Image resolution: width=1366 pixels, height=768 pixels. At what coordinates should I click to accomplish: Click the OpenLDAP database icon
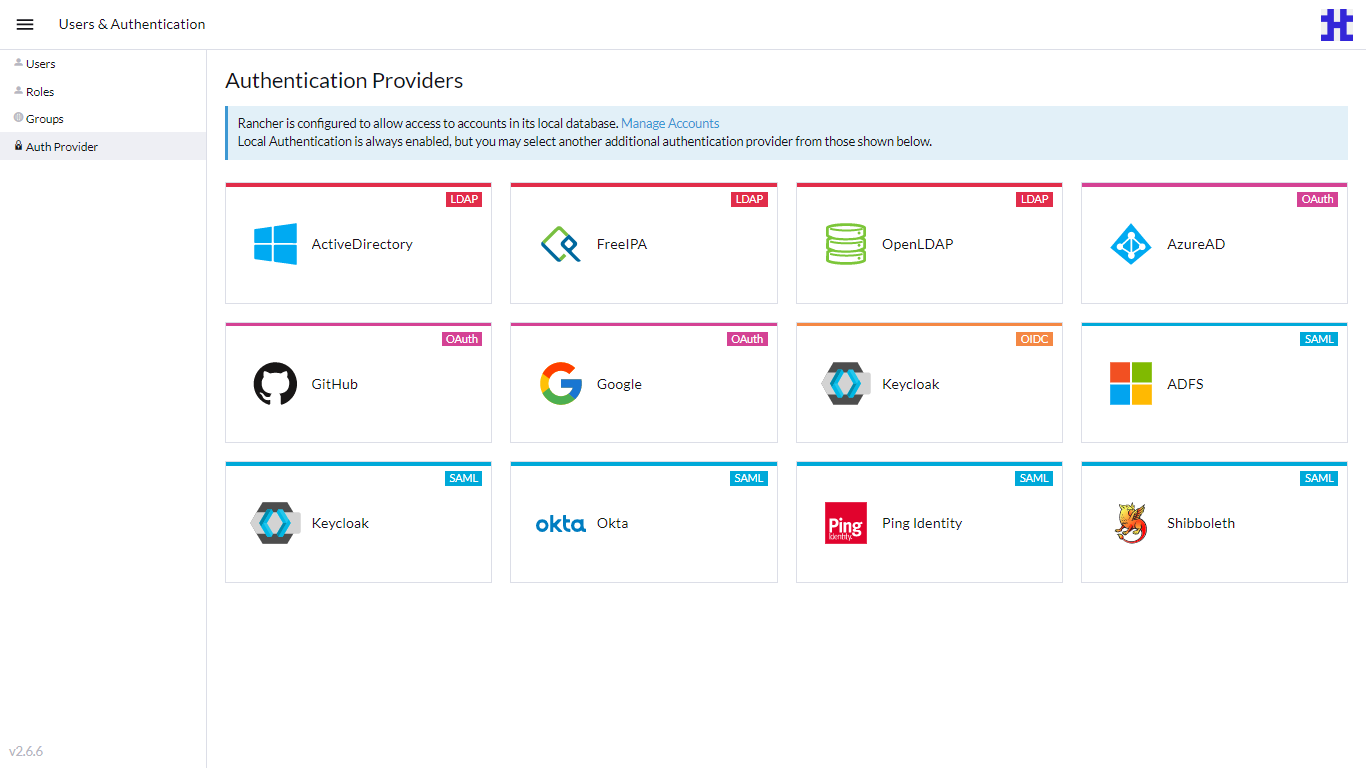pos(846,244)
